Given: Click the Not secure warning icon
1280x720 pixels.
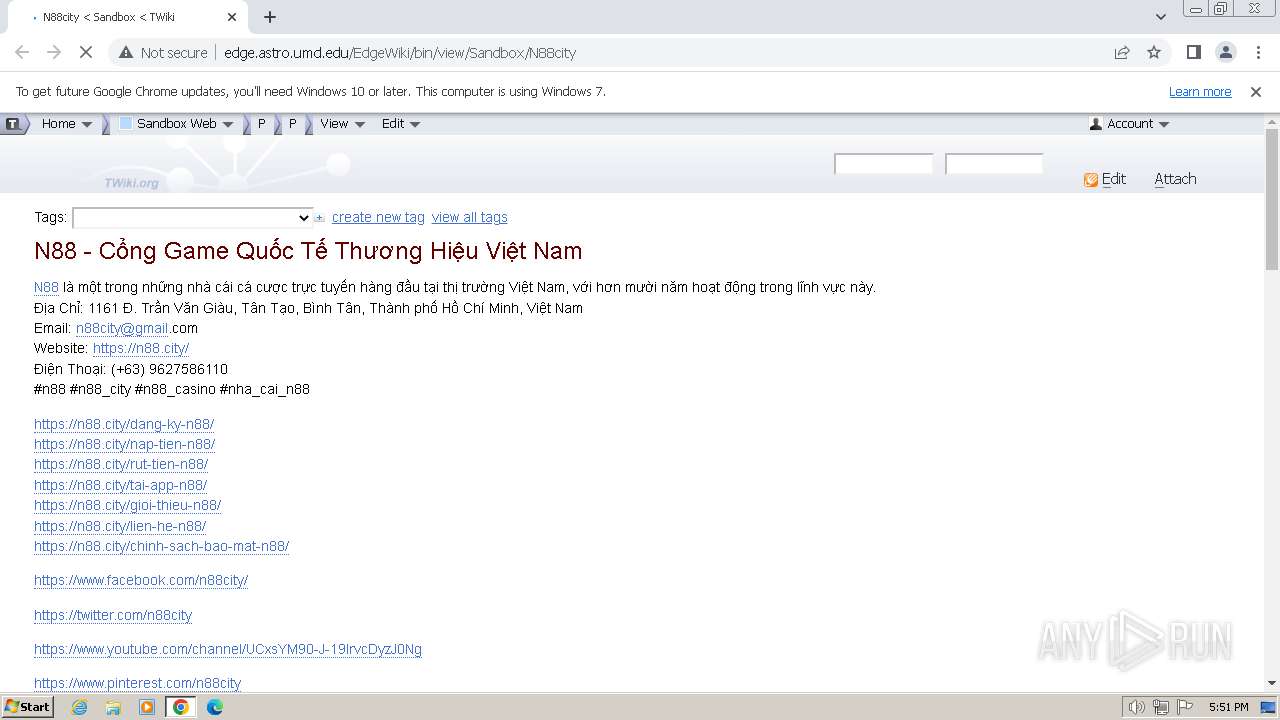Looking at the screenshot, I should point(125,52).
